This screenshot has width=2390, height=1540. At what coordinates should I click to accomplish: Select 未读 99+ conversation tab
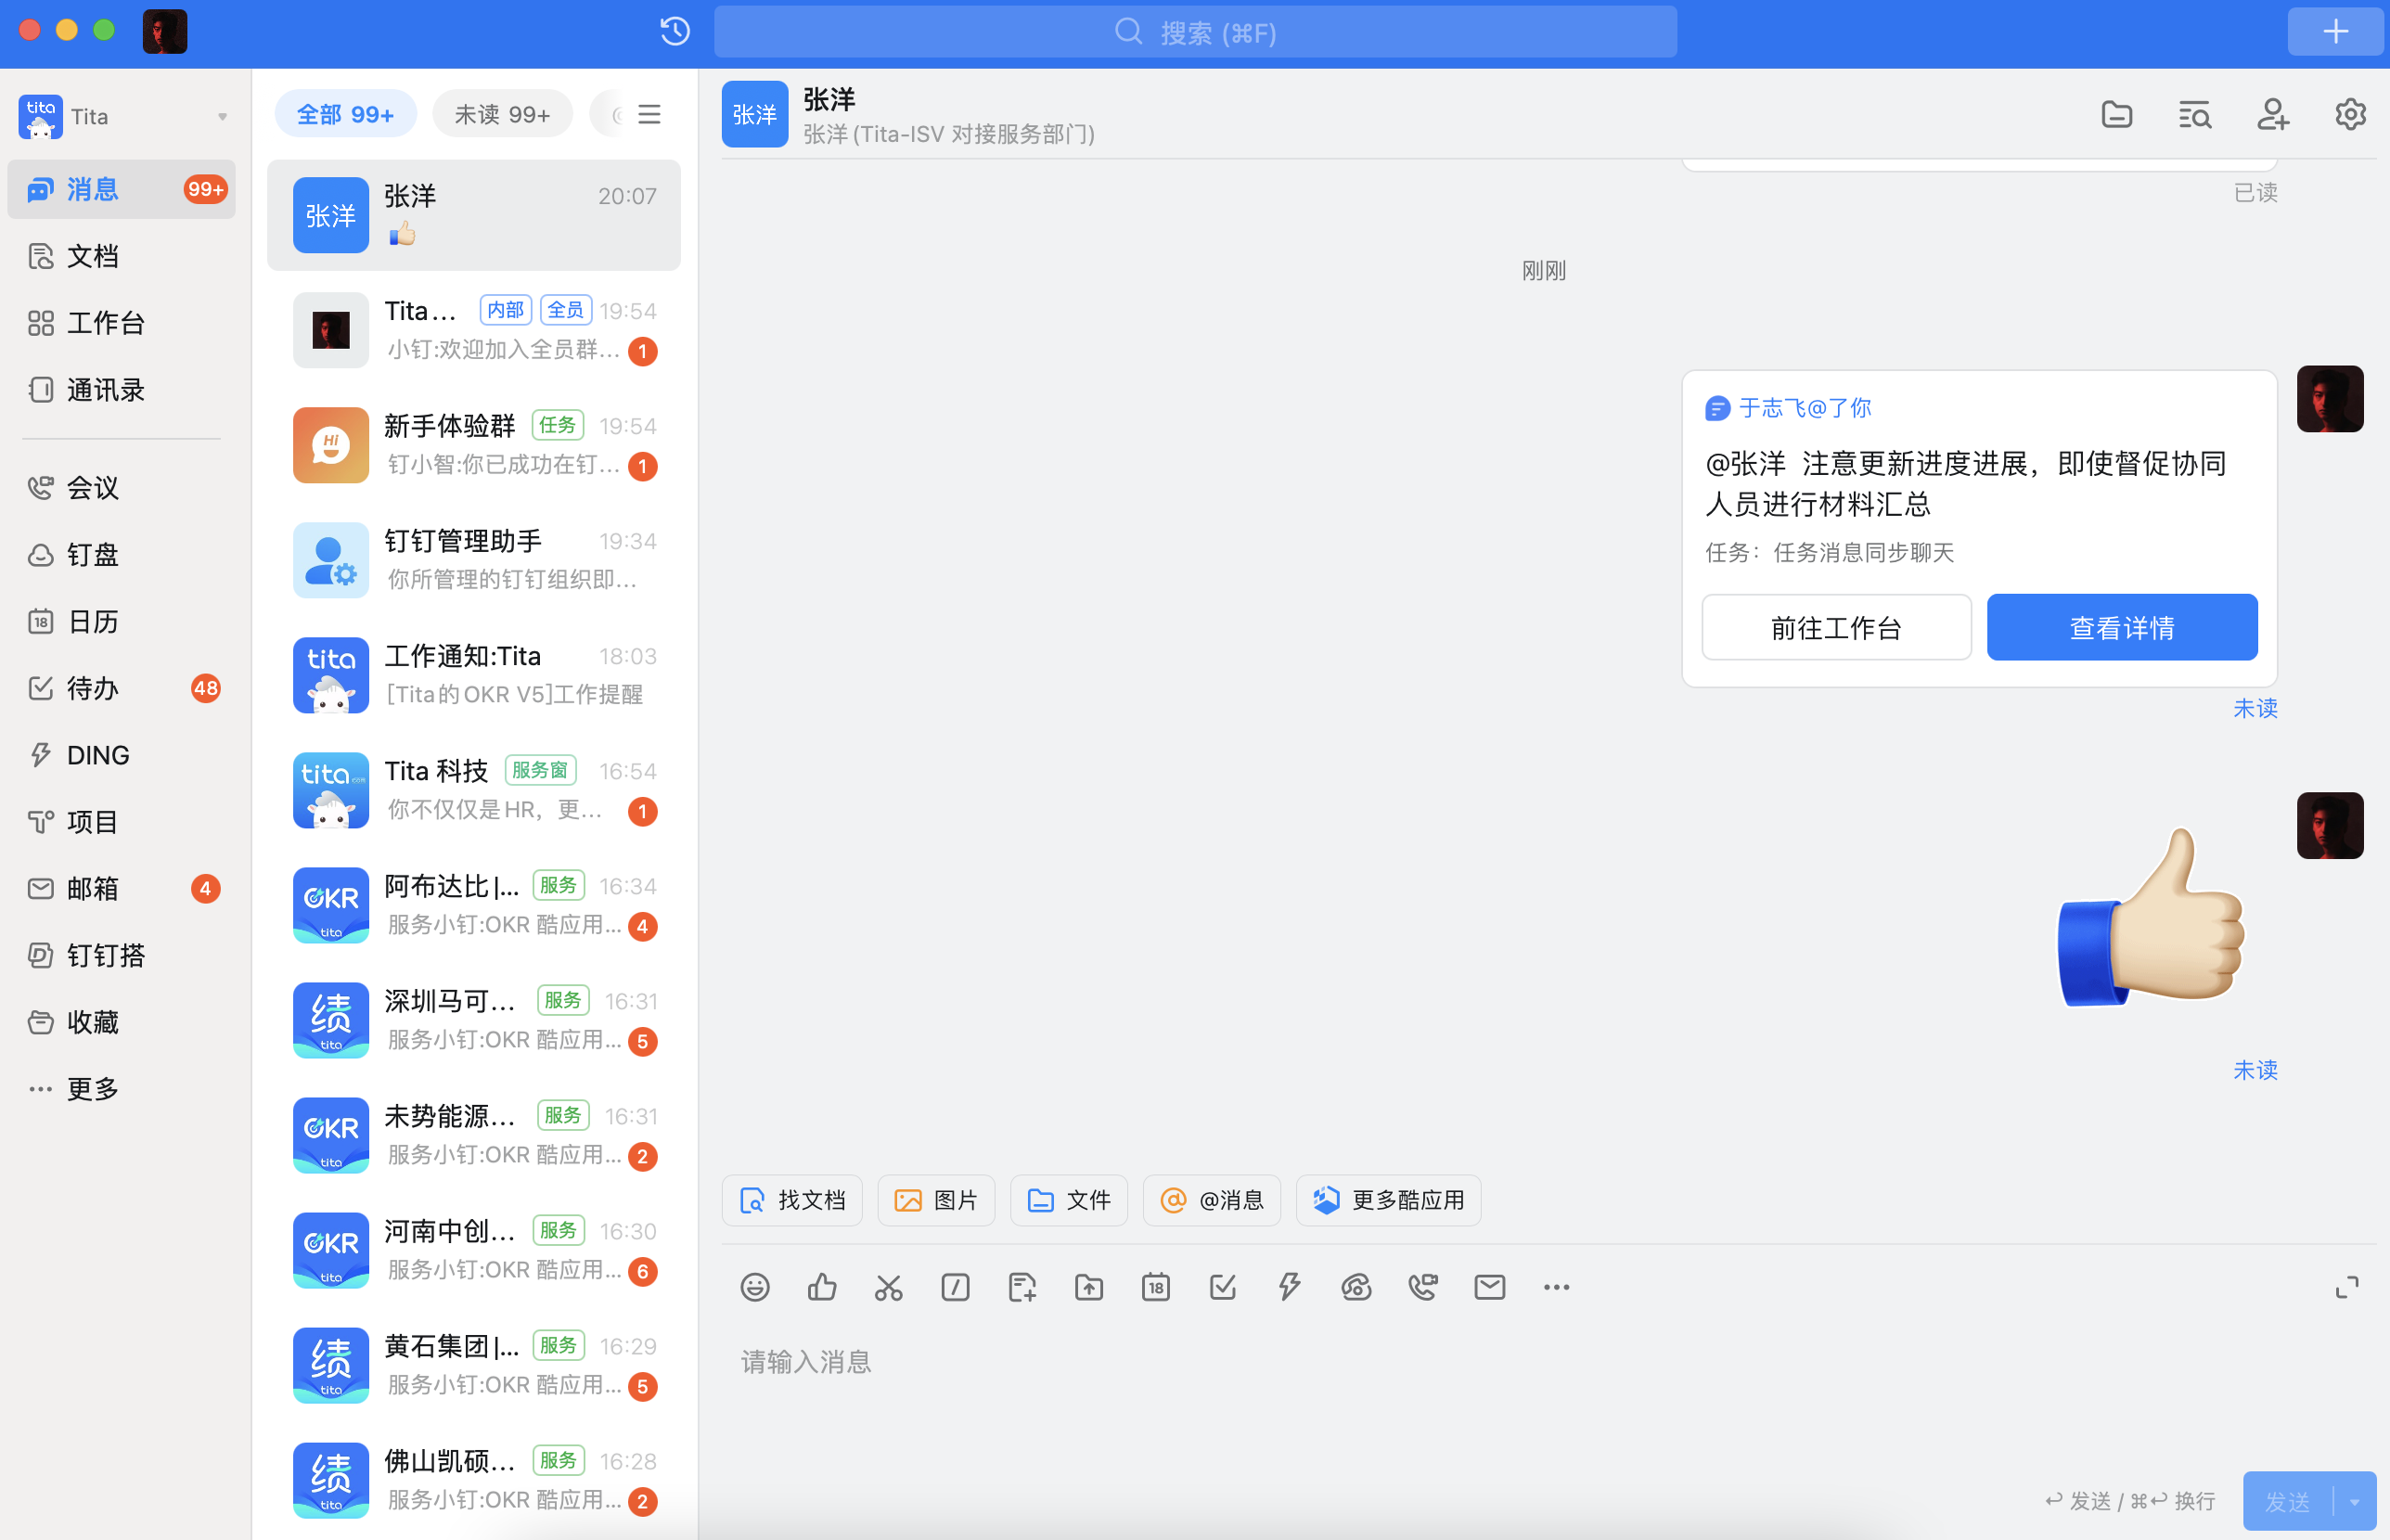click(x=502, y=115)
